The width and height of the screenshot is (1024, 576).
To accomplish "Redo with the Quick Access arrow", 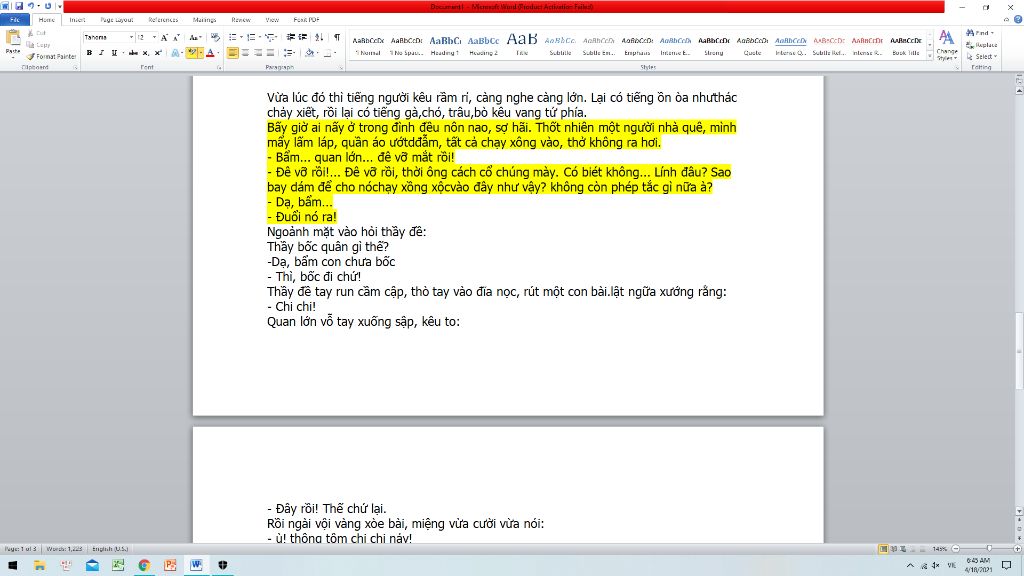I will (x=48, y=6).
